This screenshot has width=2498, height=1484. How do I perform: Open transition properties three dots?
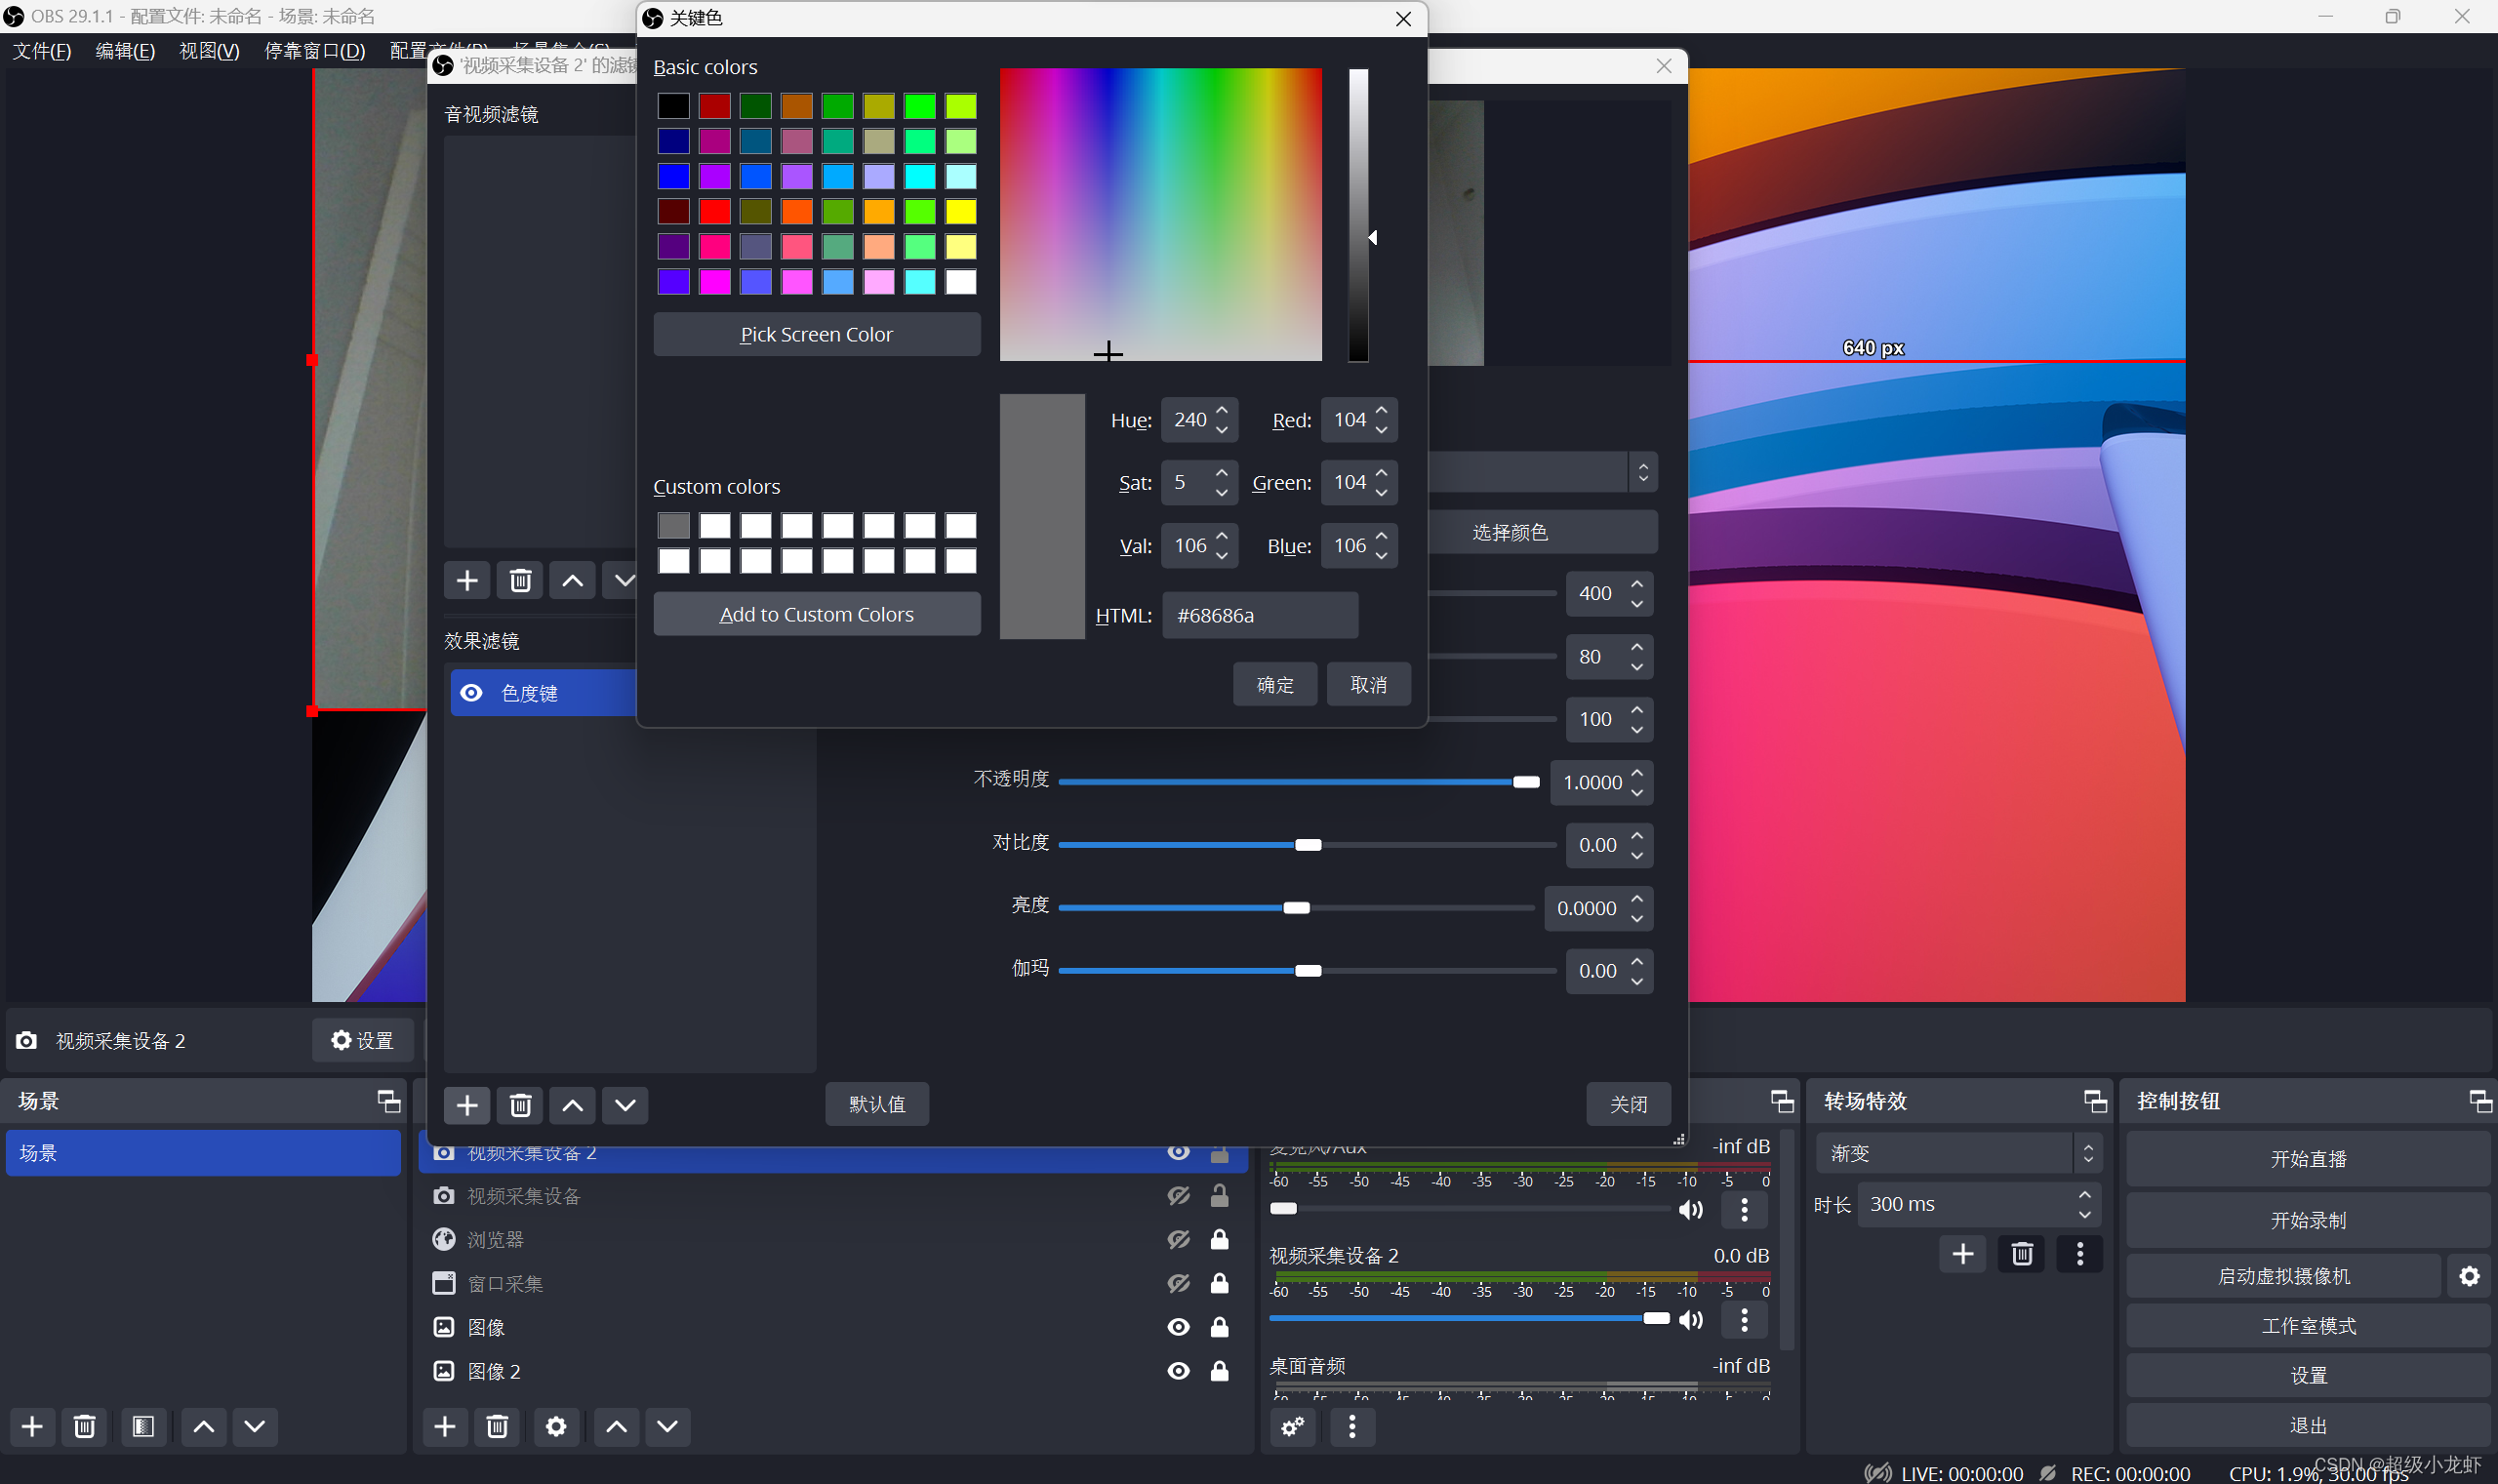point(2080,1254)
